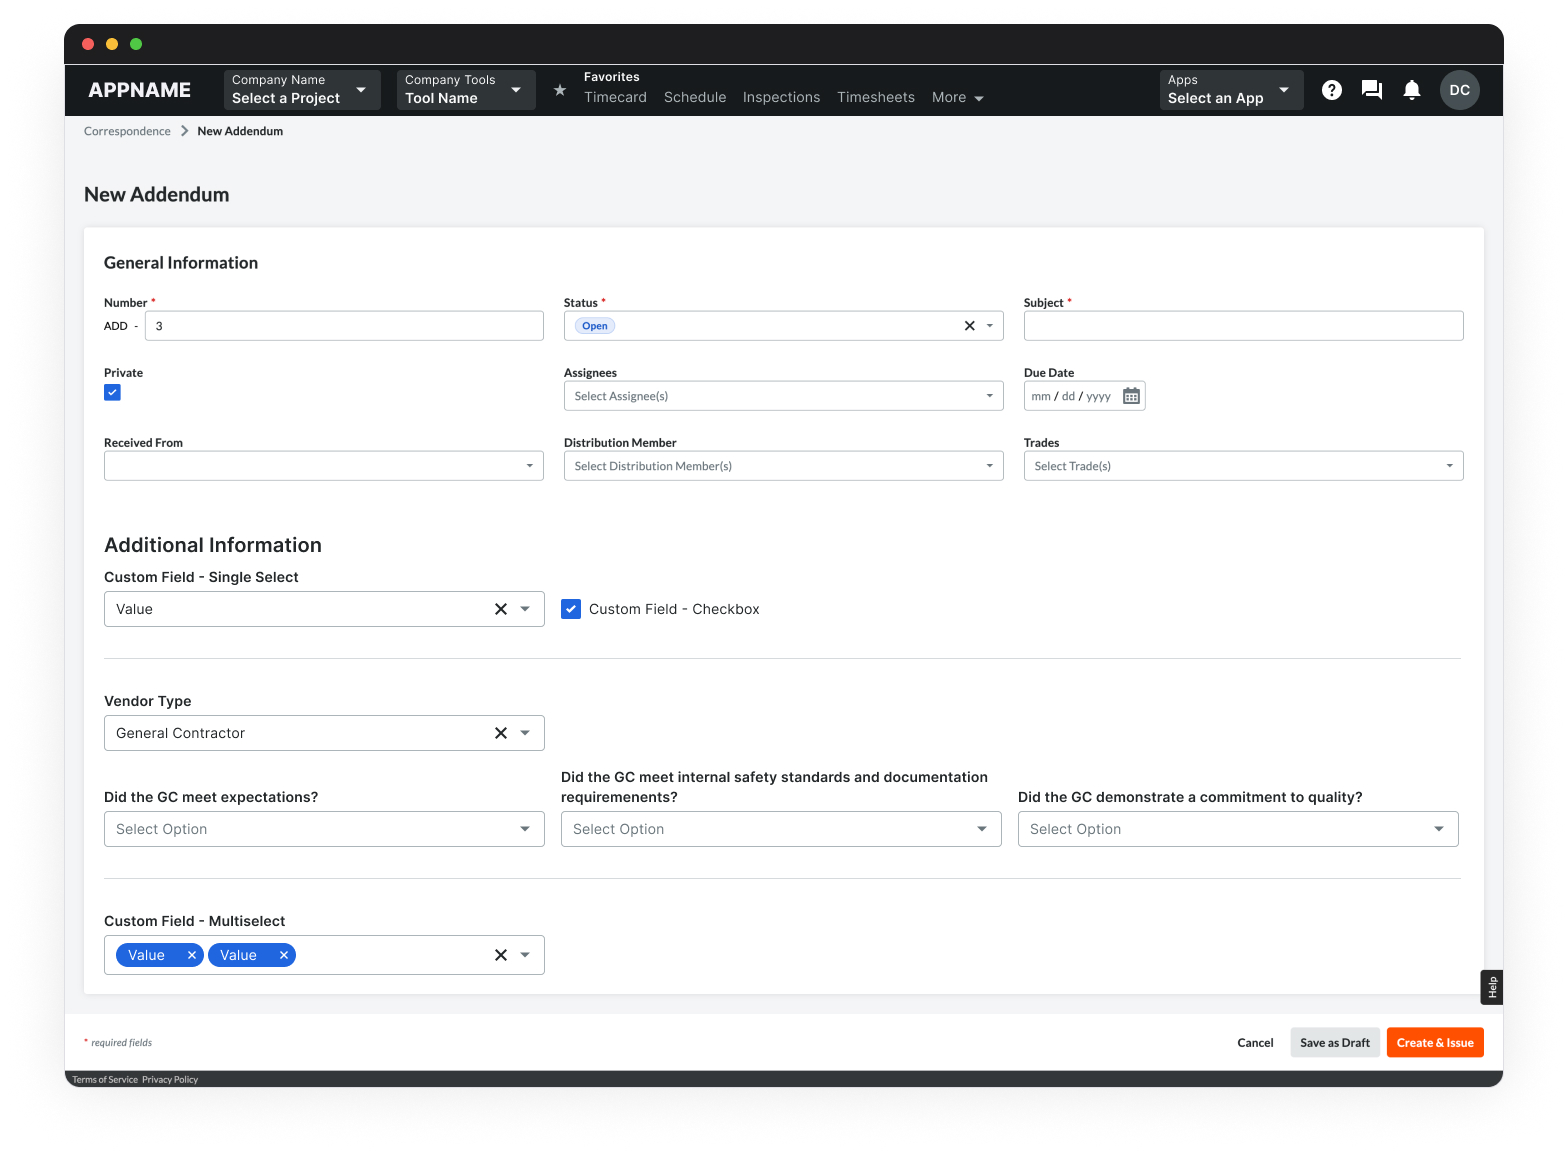Go to Correspondence breadcrumb link
This screenshot has width=1568, height=1152.
127,131
